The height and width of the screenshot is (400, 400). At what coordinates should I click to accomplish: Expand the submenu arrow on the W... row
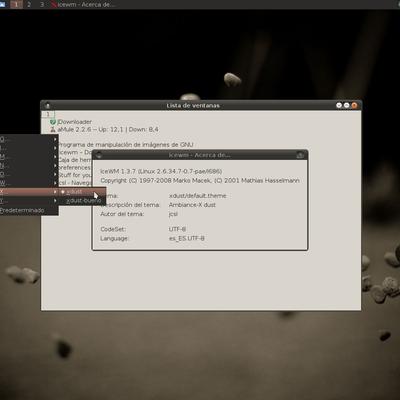tap(55, 183)
